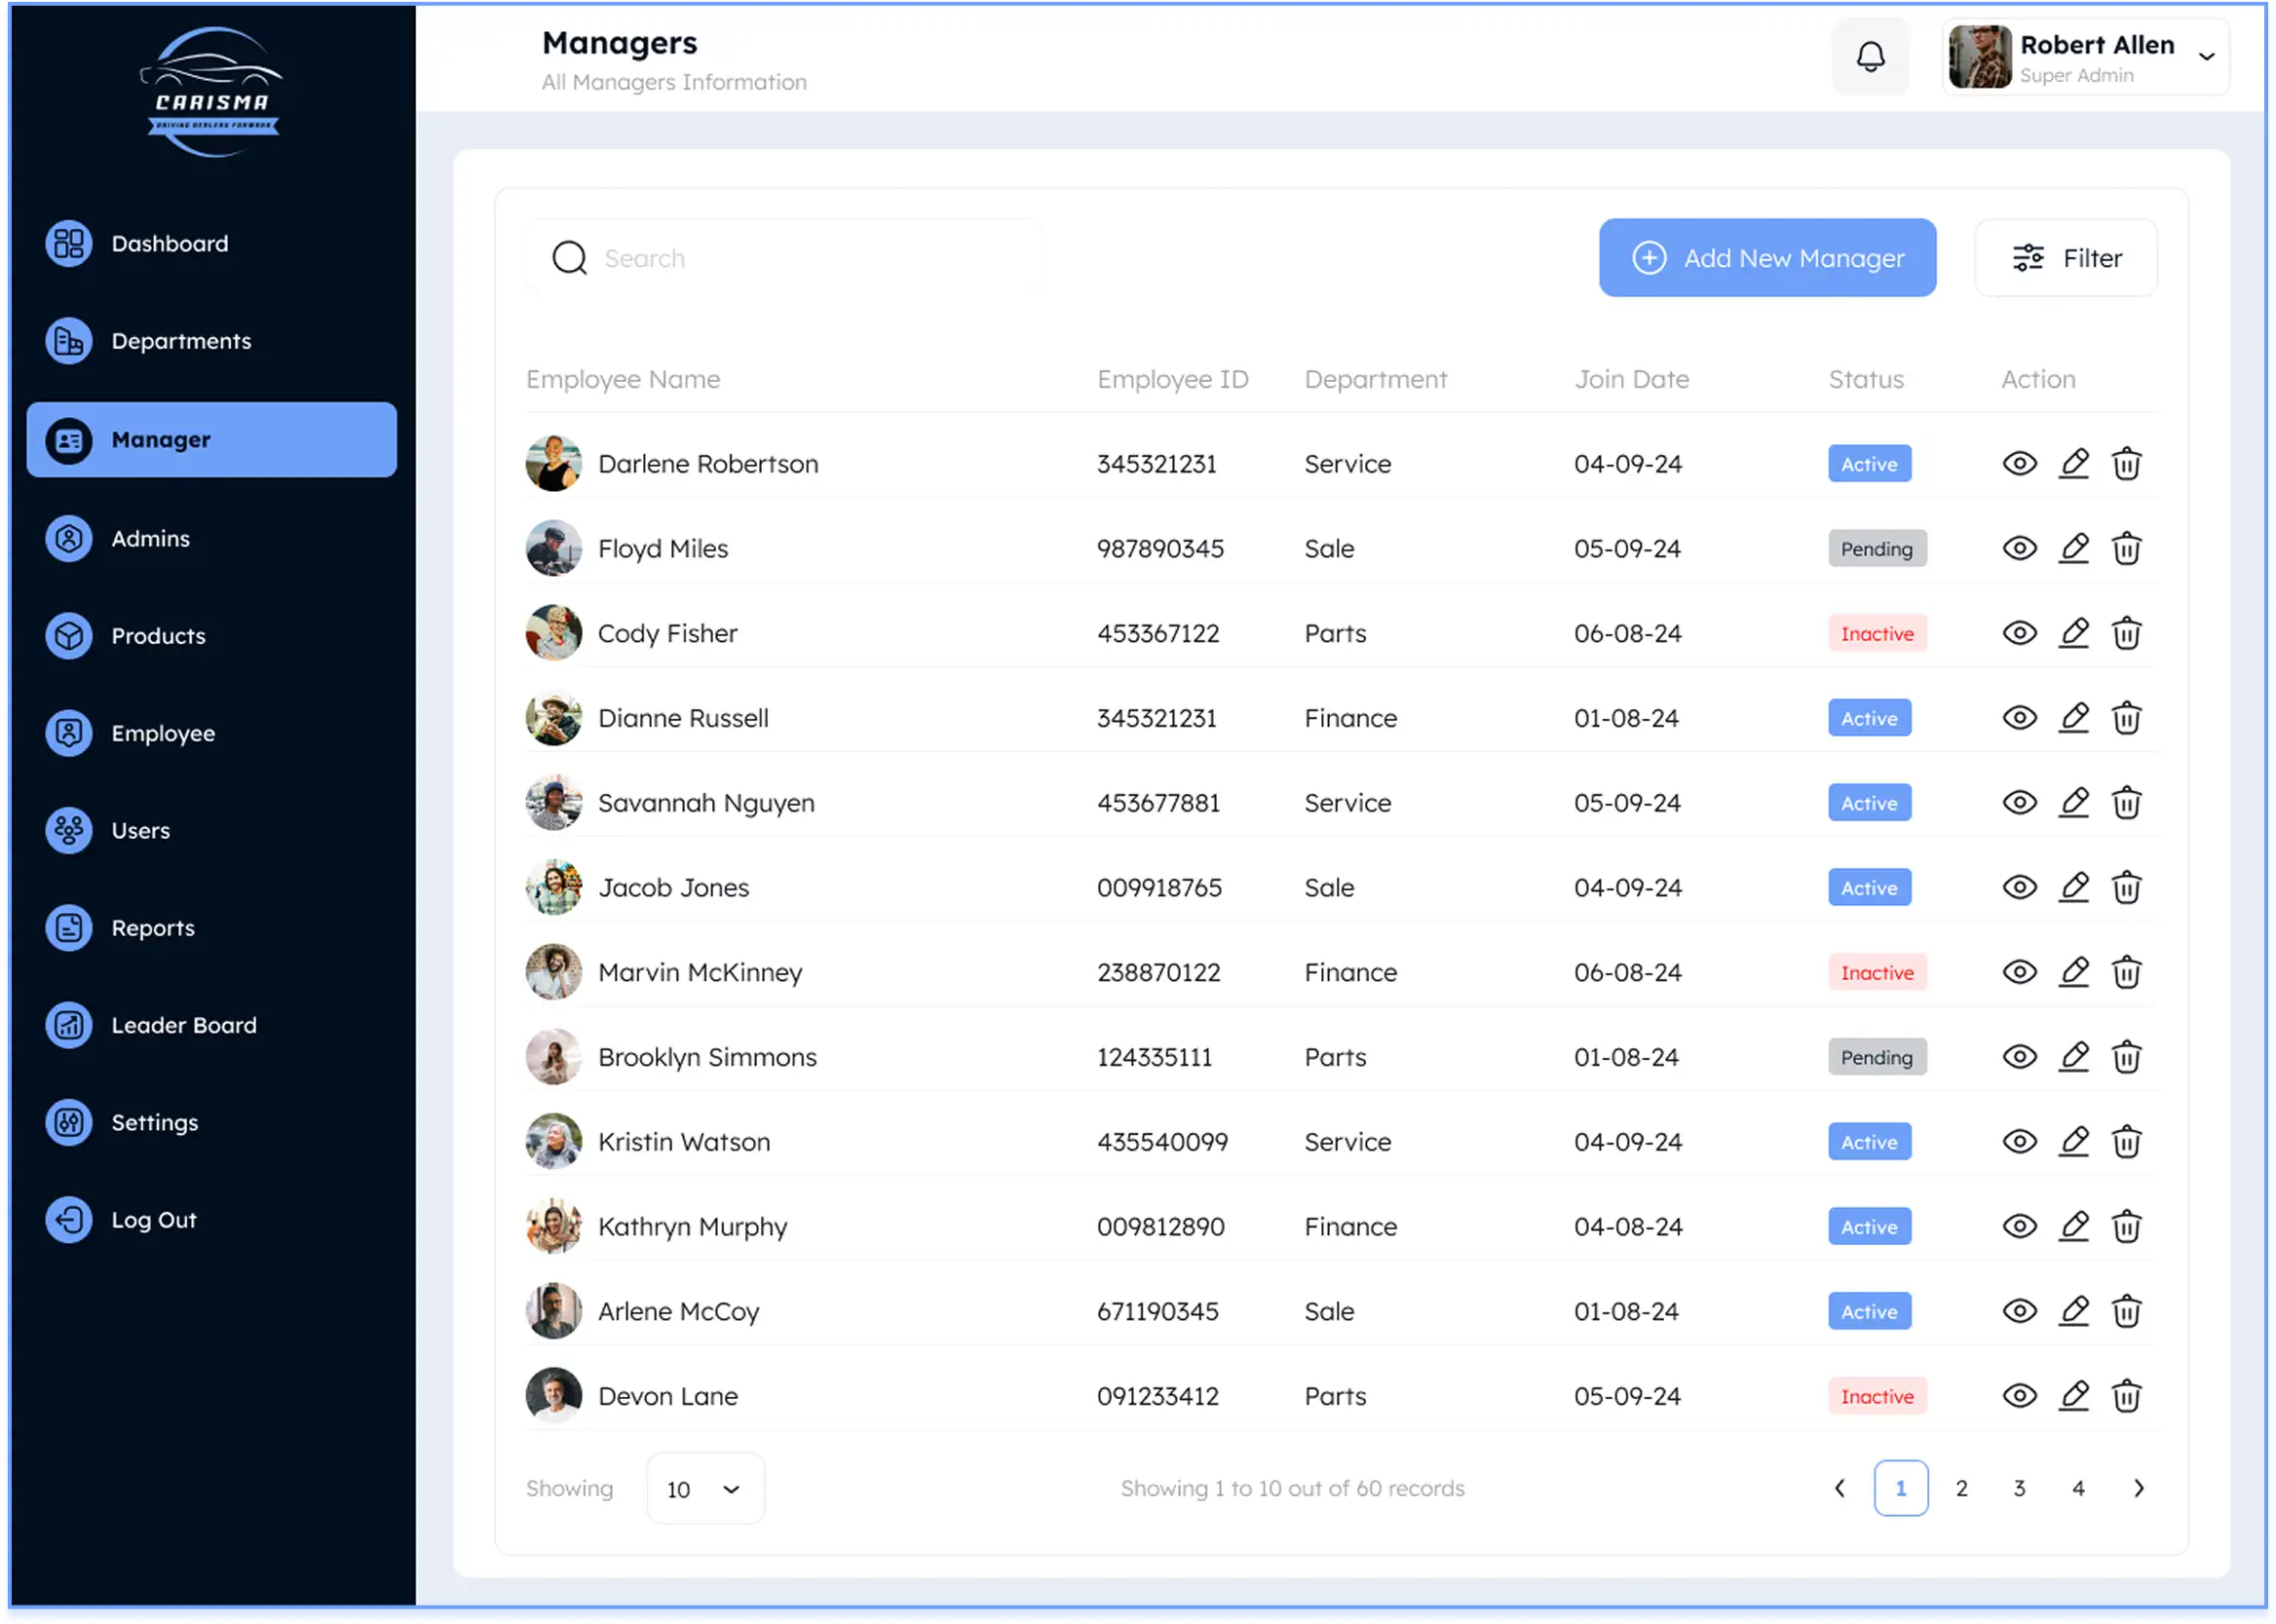Click the search magnifier icon

570,258
